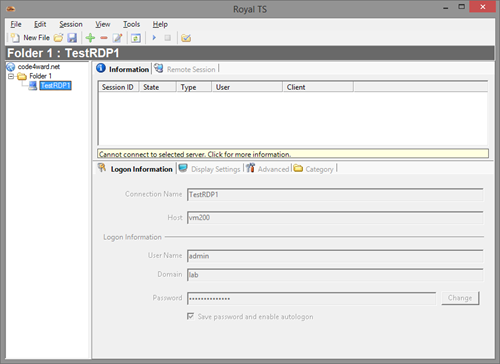Click the Royal TS title bar app icon
500x364 pixels.
tap(11, 9)
